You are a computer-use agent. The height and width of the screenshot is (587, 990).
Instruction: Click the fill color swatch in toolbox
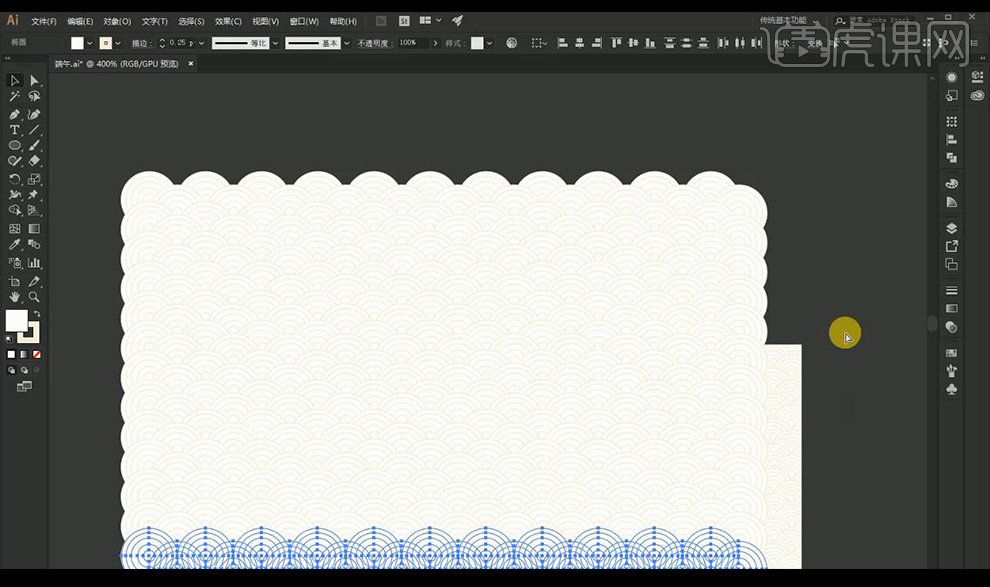coord(16,321)
